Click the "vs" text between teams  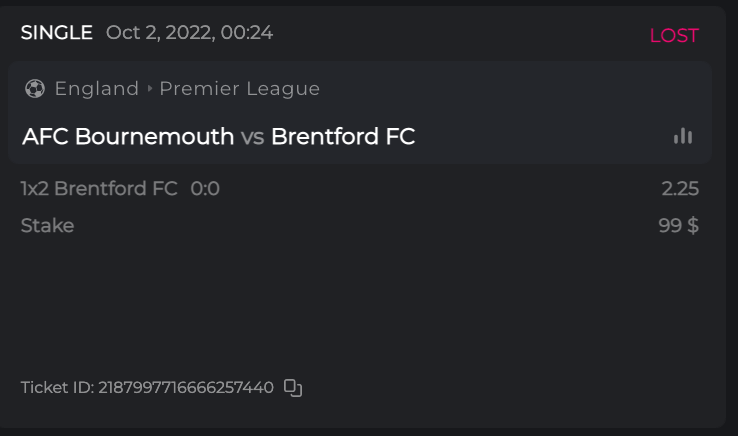(252, 137)
